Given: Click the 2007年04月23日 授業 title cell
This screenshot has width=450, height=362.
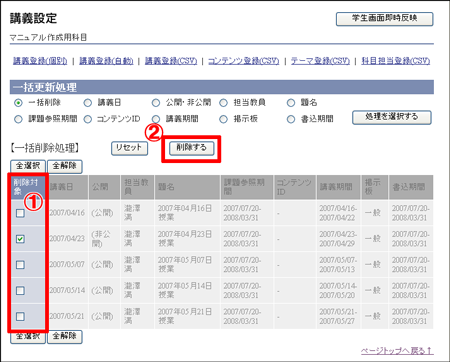Looking at the screenshot, I should [187, 239].
